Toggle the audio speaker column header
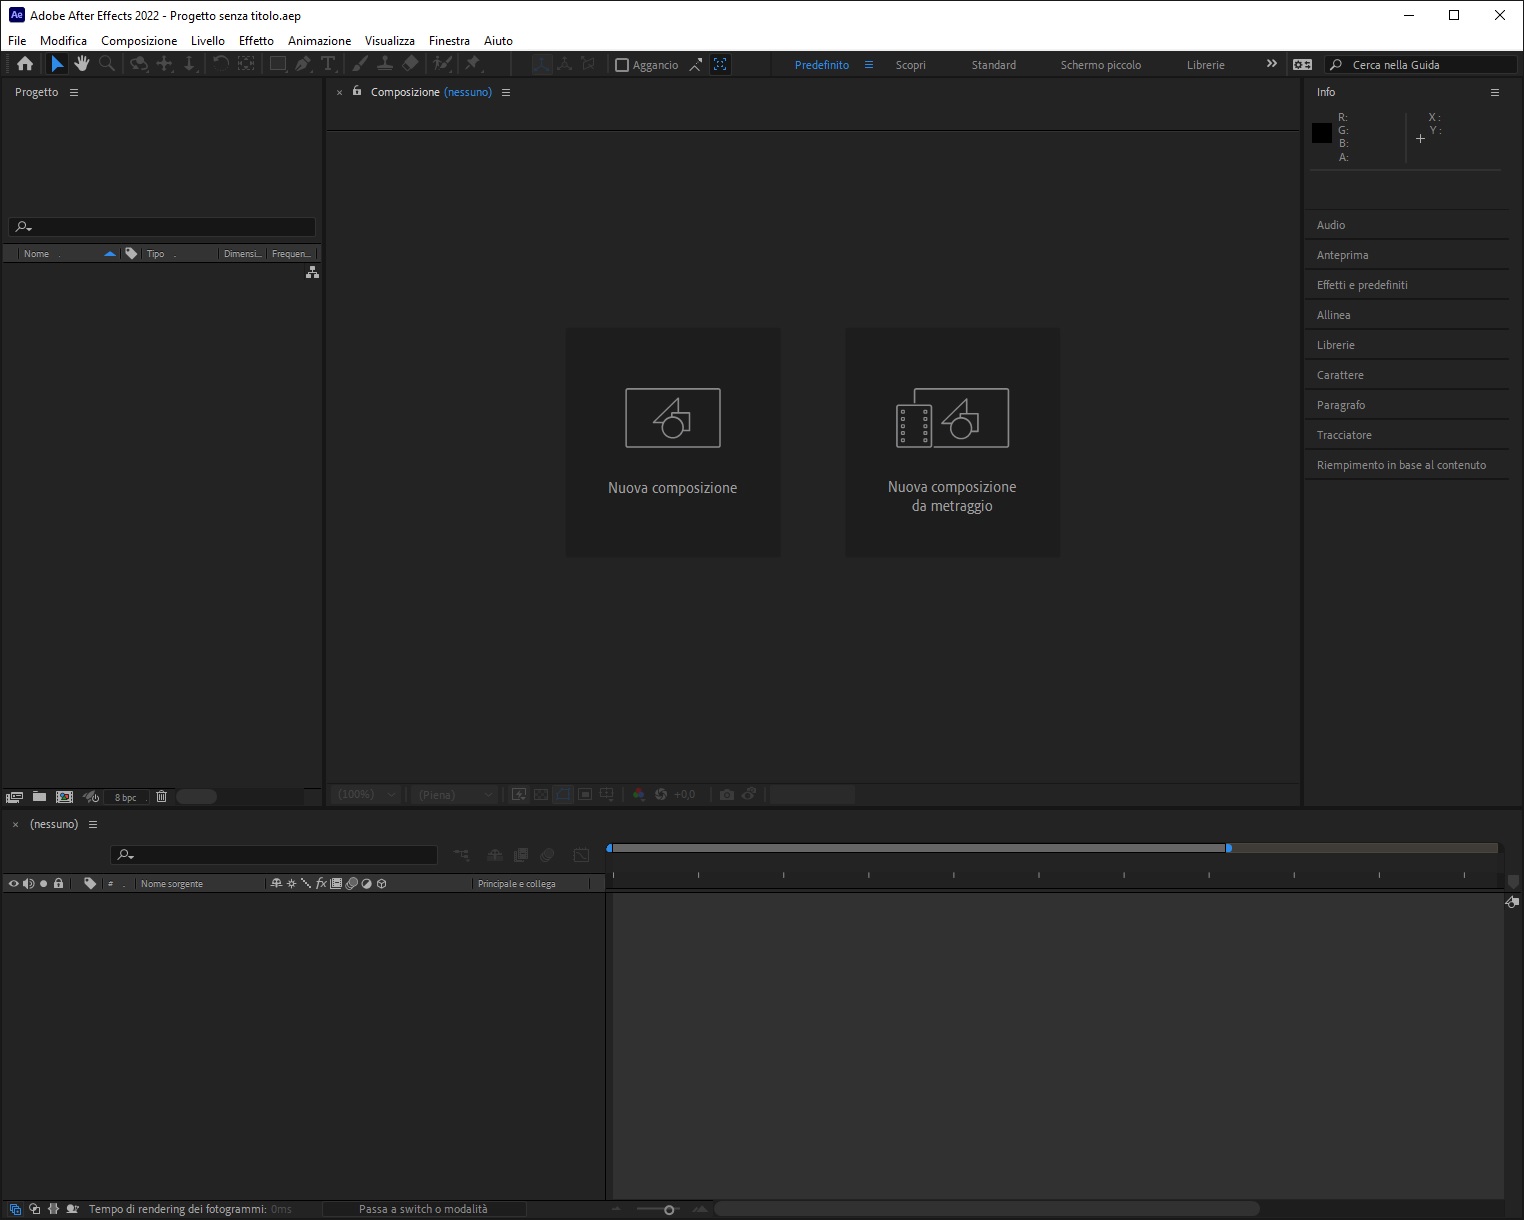The height and width of the screenshot is (1220, 1524). click(x=28, y=884)
